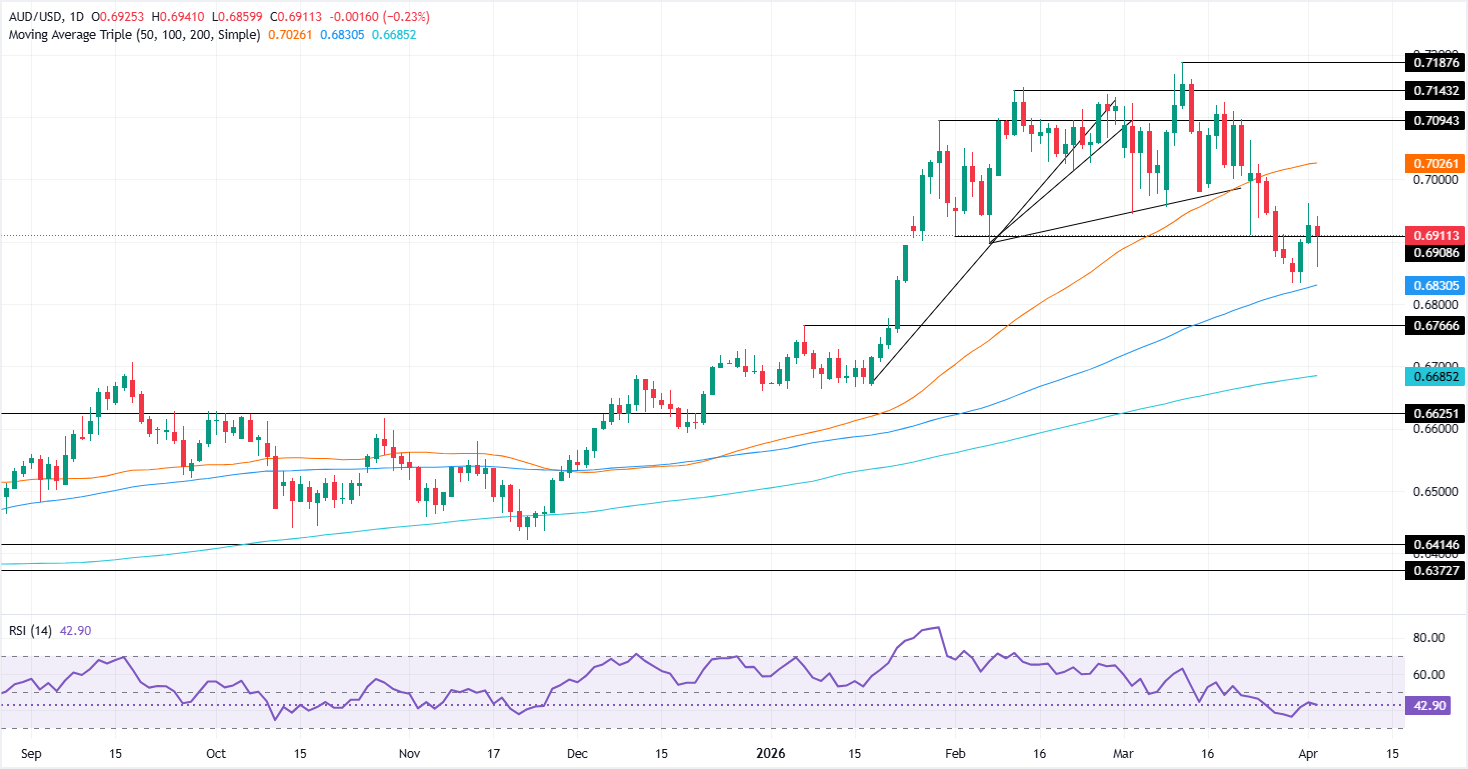Click the red 0.69113 current price label
Screen dimensions: 1468x769
point(1433,234)
